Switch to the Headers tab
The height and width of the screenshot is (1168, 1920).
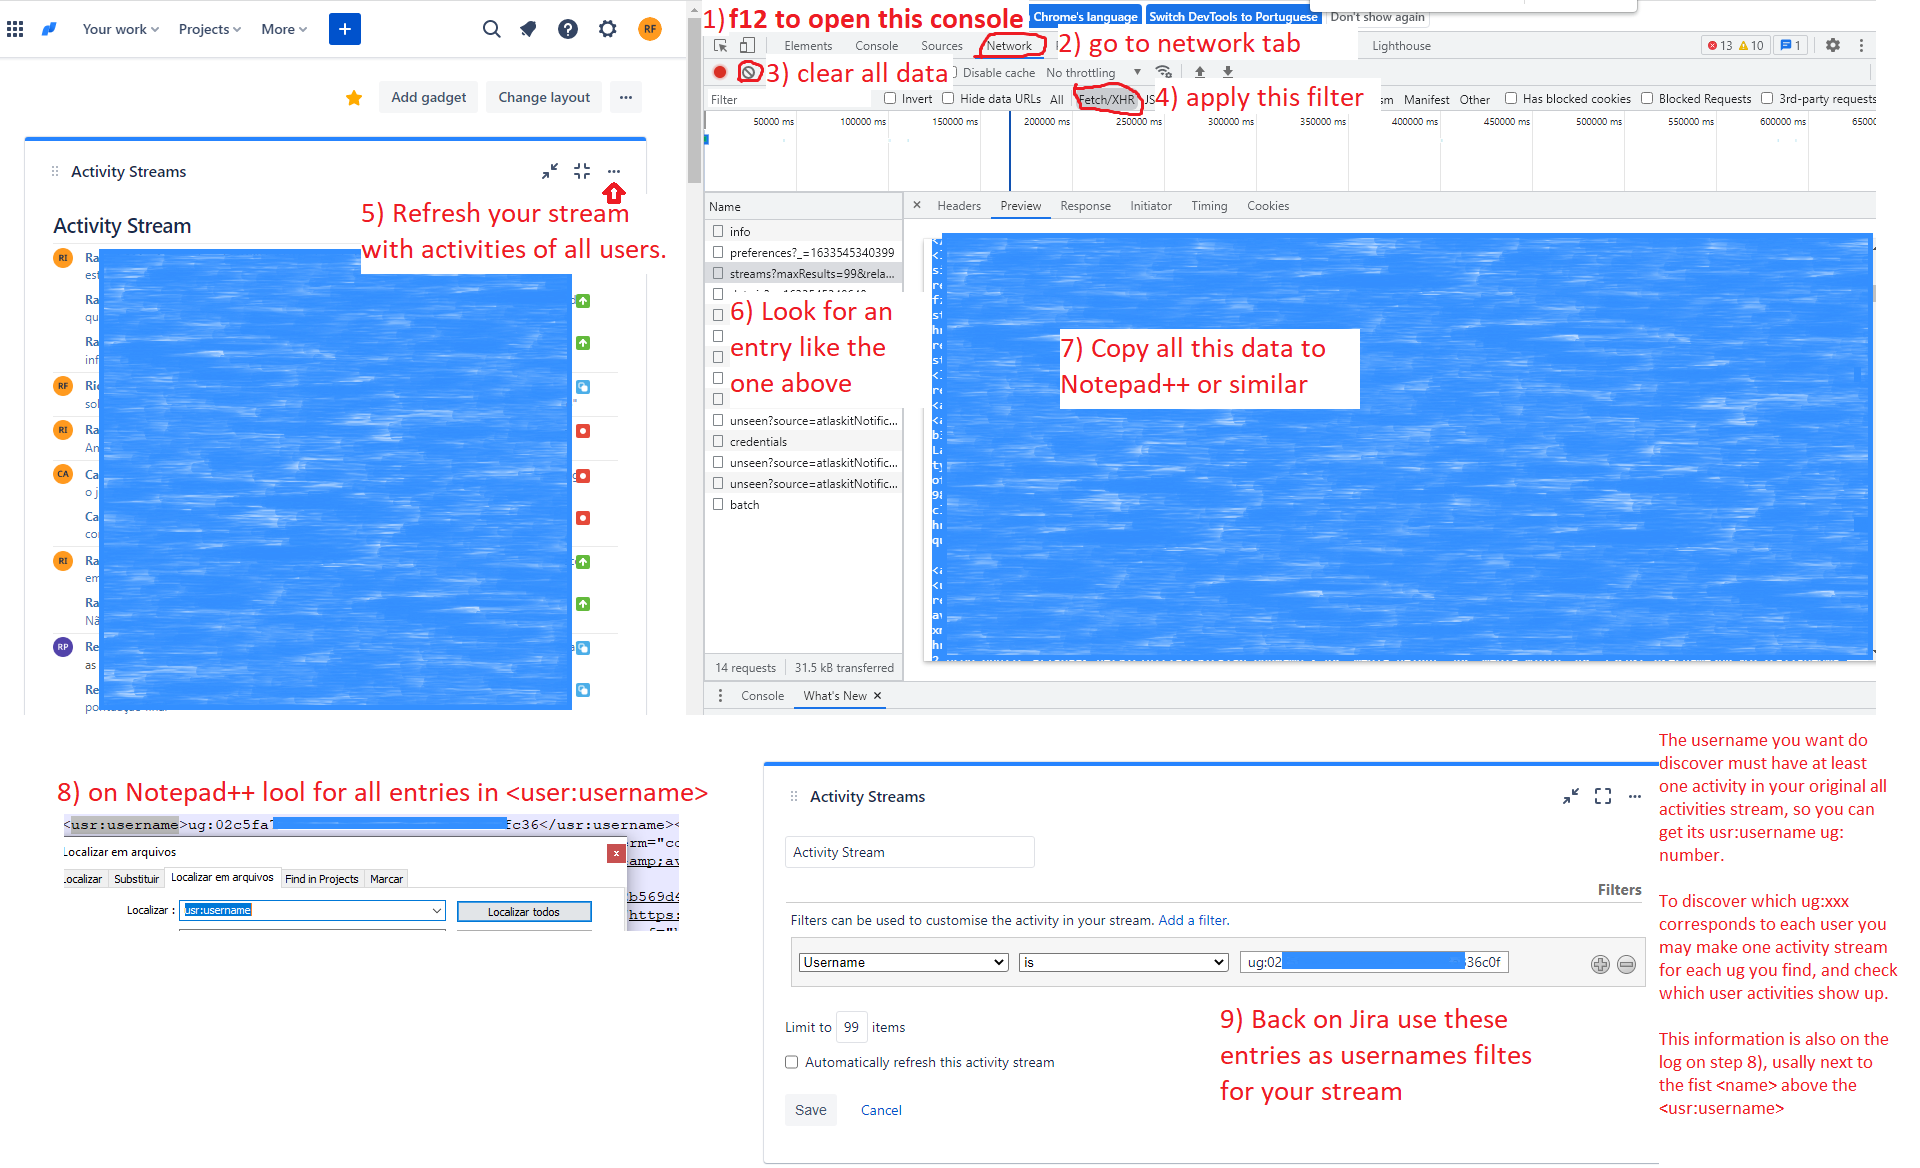click(958, 206)
